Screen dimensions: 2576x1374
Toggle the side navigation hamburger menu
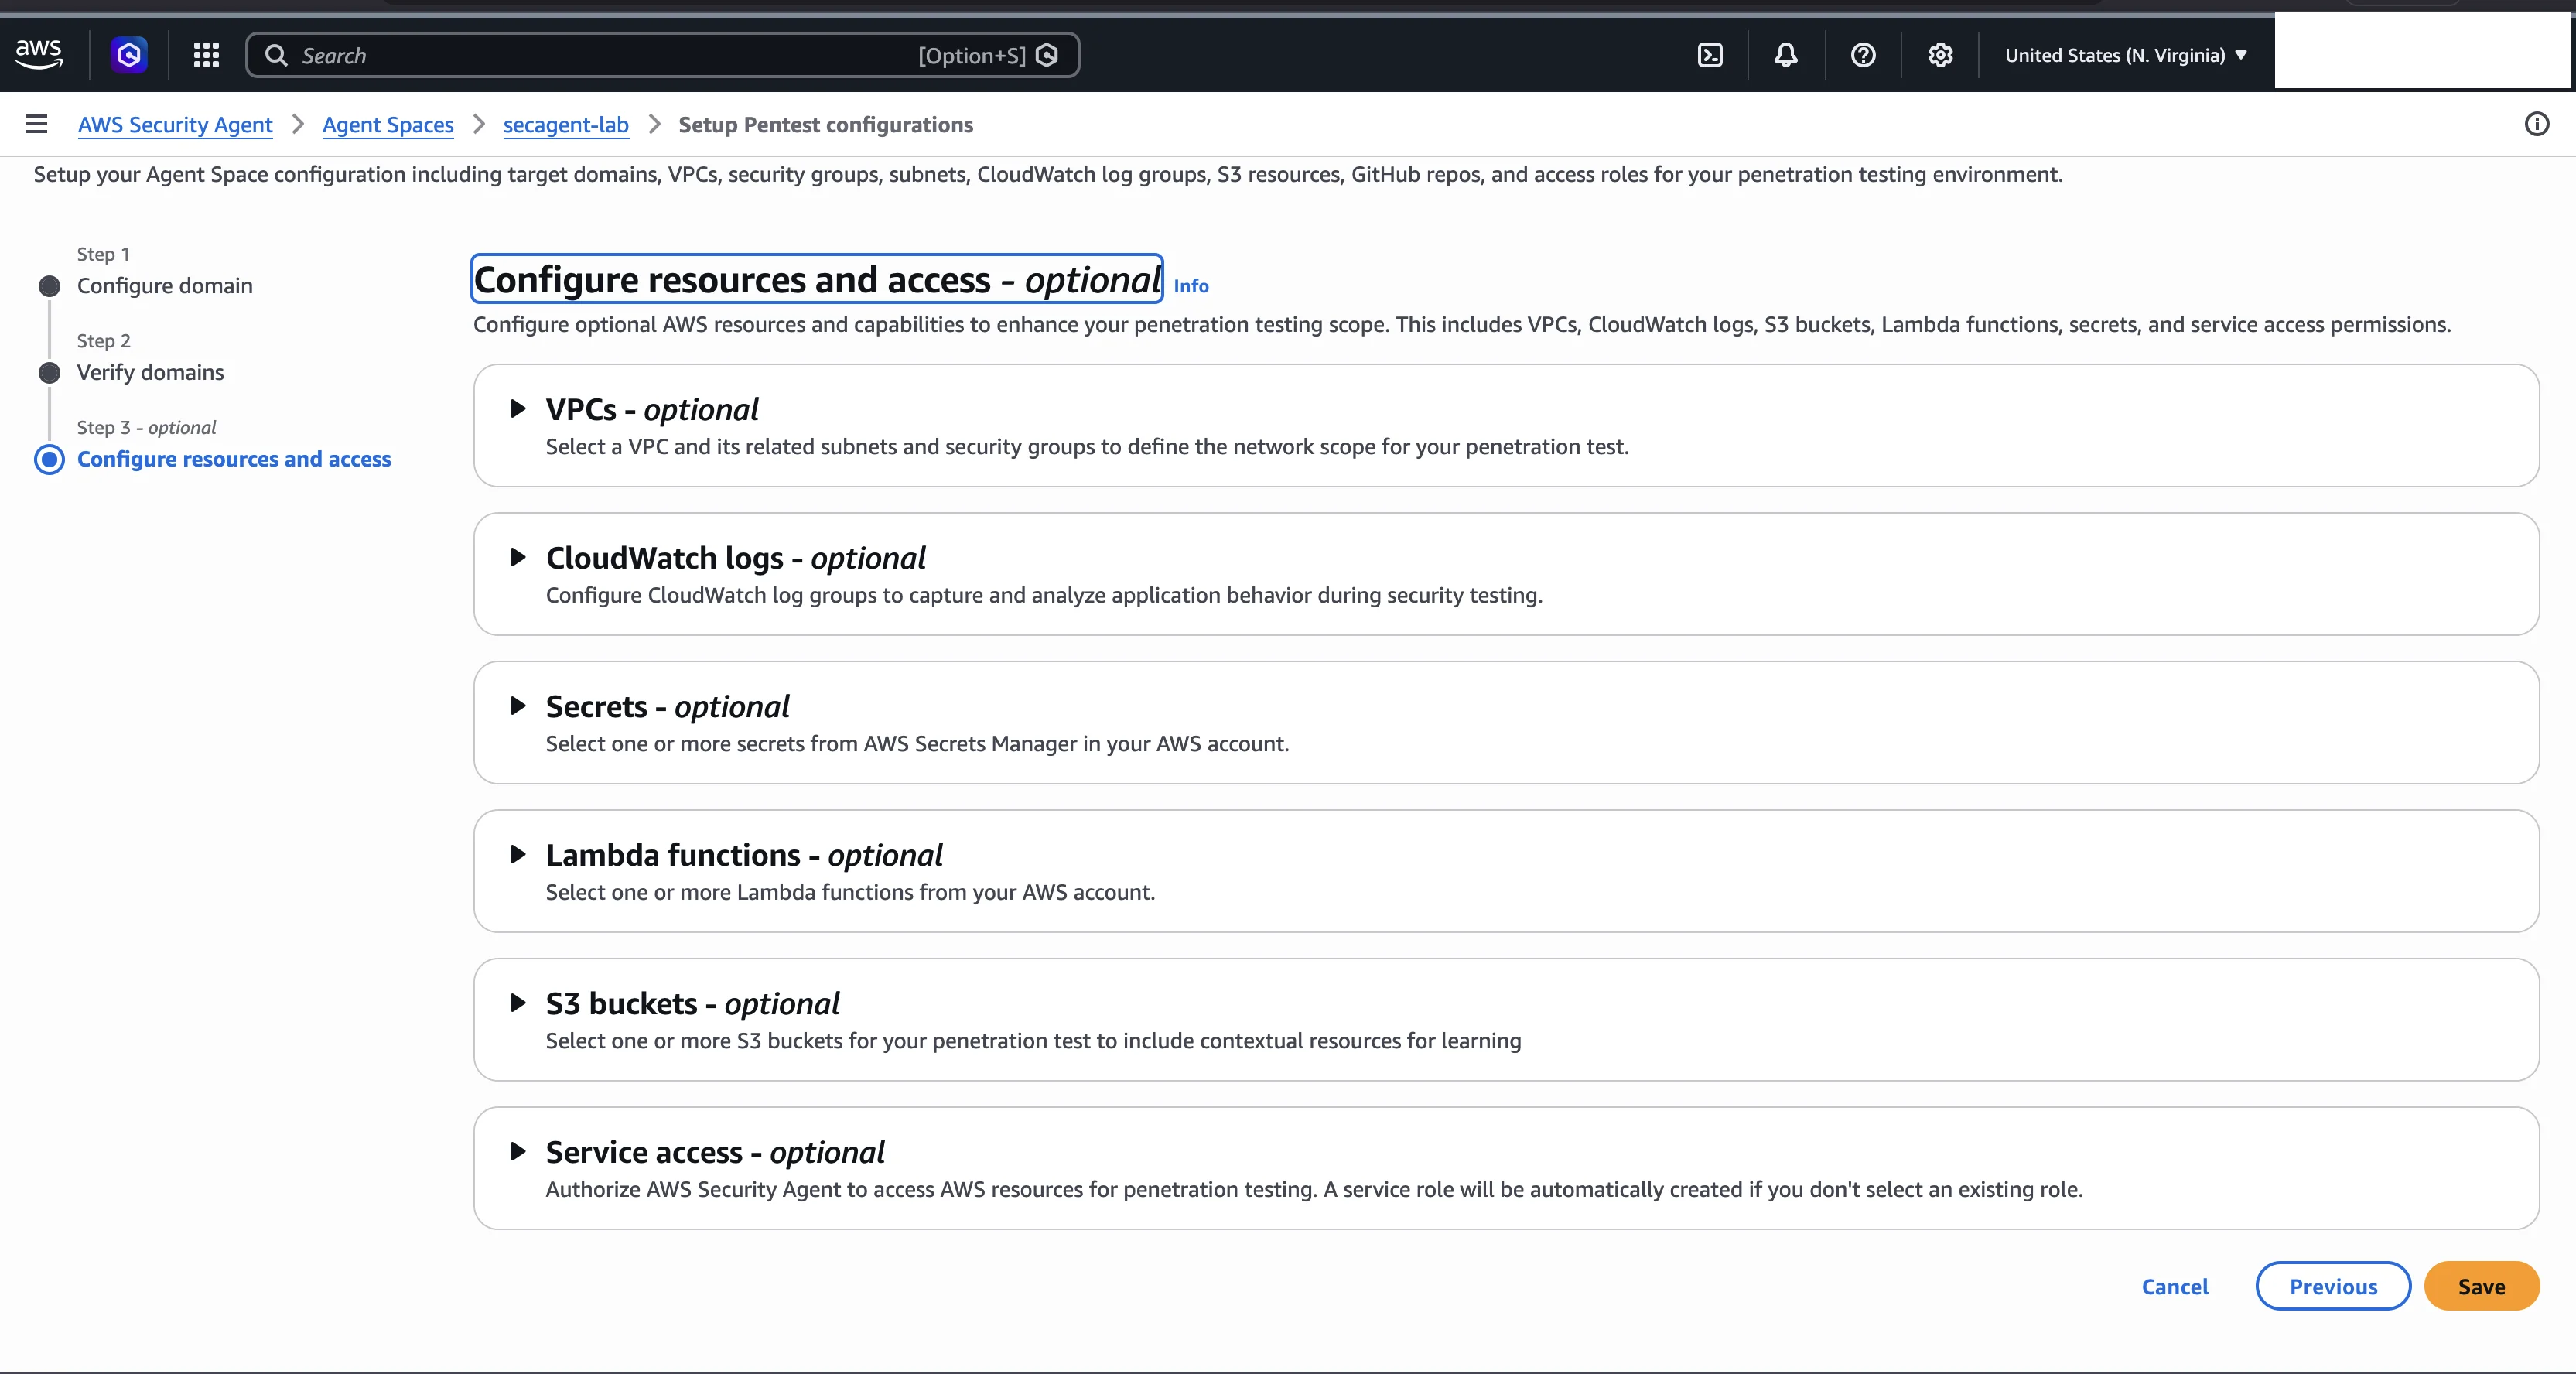tap(36, 124)
